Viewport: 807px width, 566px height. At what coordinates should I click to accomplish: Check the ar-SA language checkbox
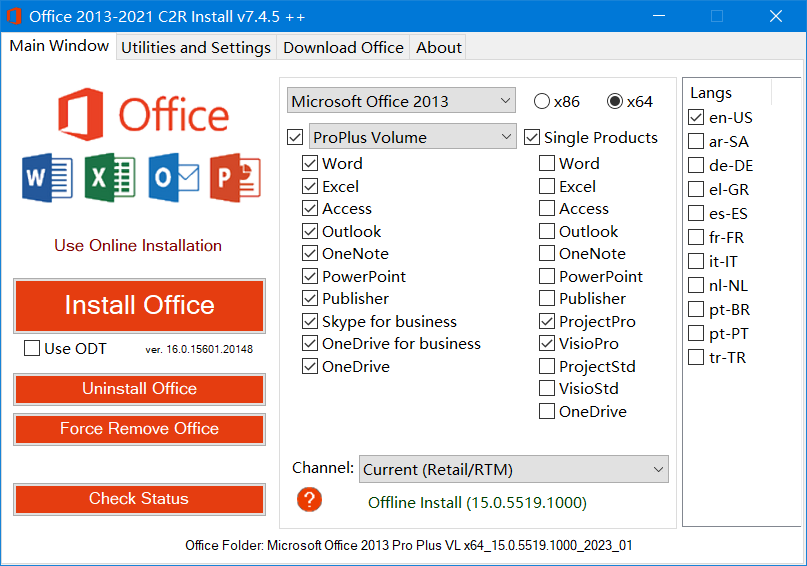pyautogui.click(x=696, y=141)
